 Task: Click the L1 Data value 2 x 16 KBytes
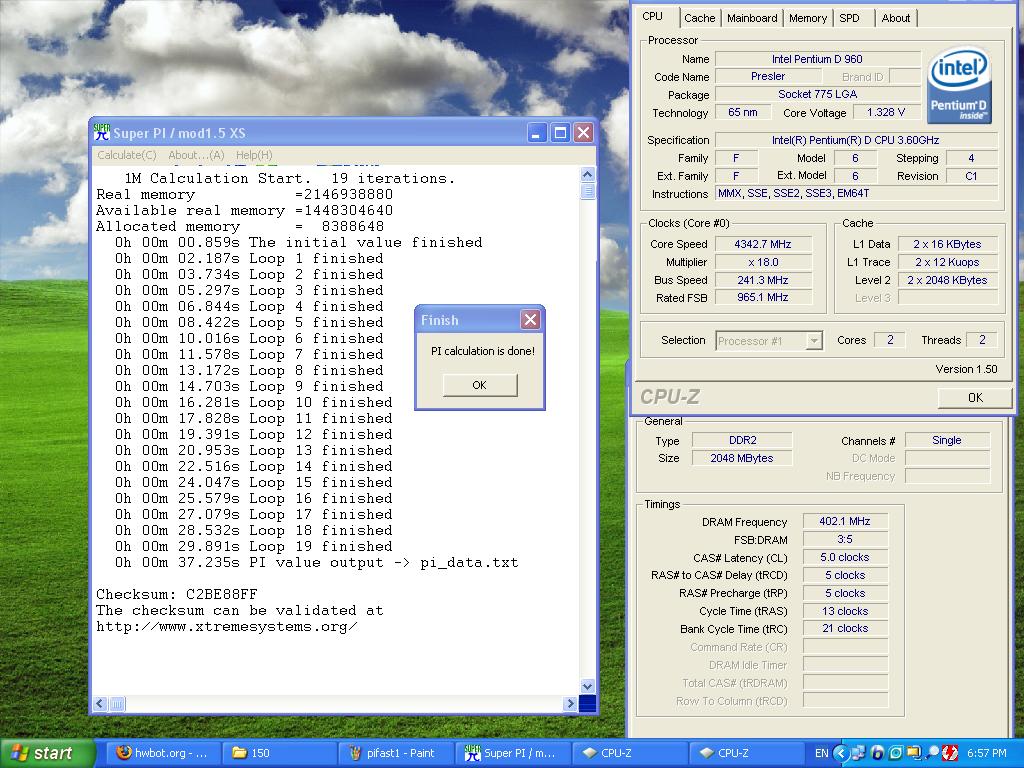(x=947, y=244)
